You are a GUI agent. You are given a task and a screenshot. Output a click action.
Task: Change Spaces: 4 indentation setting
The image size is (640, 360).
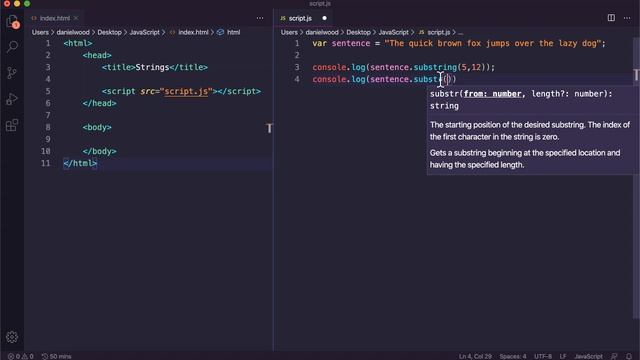513,356
